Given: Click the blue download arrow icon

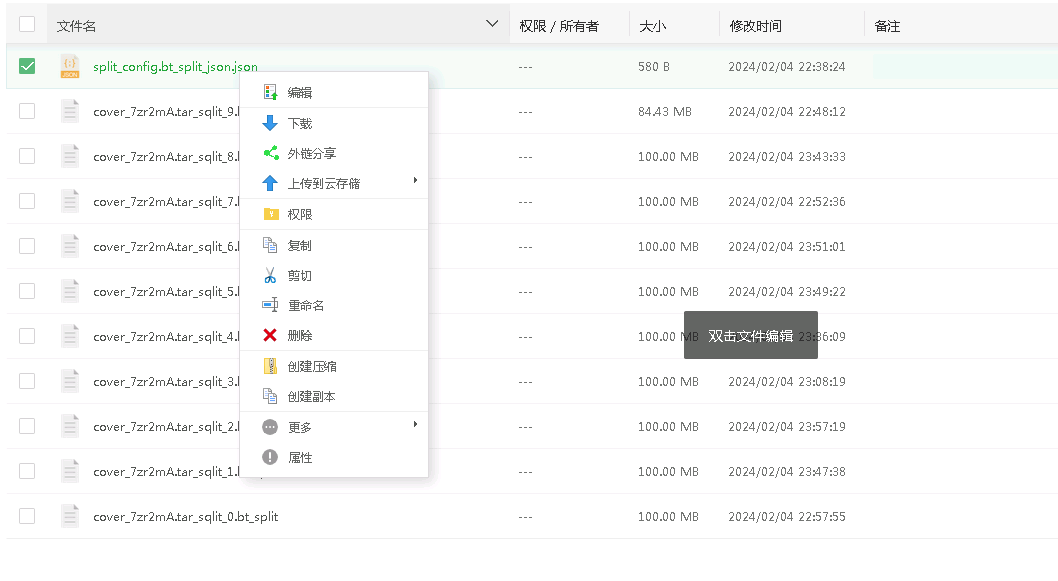Looking at the screenshot, I should point(270,123).
